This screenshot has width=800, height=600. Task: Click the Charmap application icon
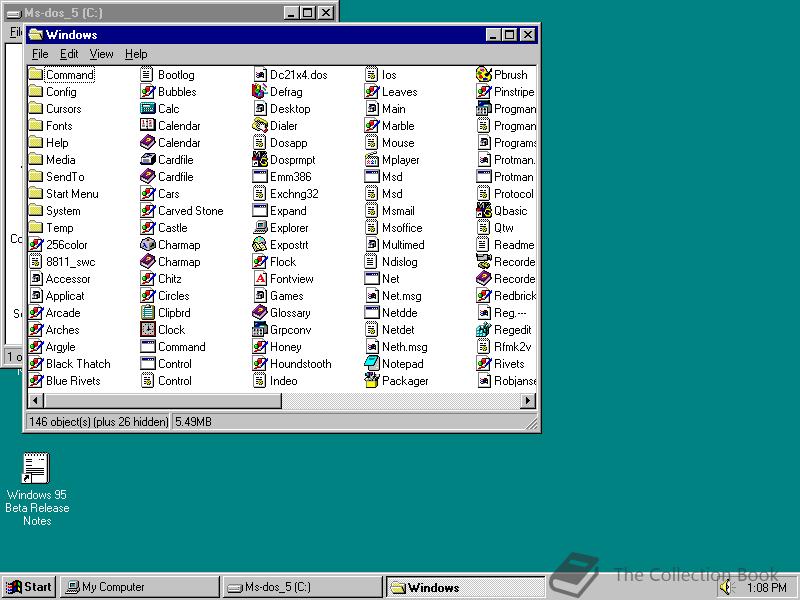coord(147,245)
